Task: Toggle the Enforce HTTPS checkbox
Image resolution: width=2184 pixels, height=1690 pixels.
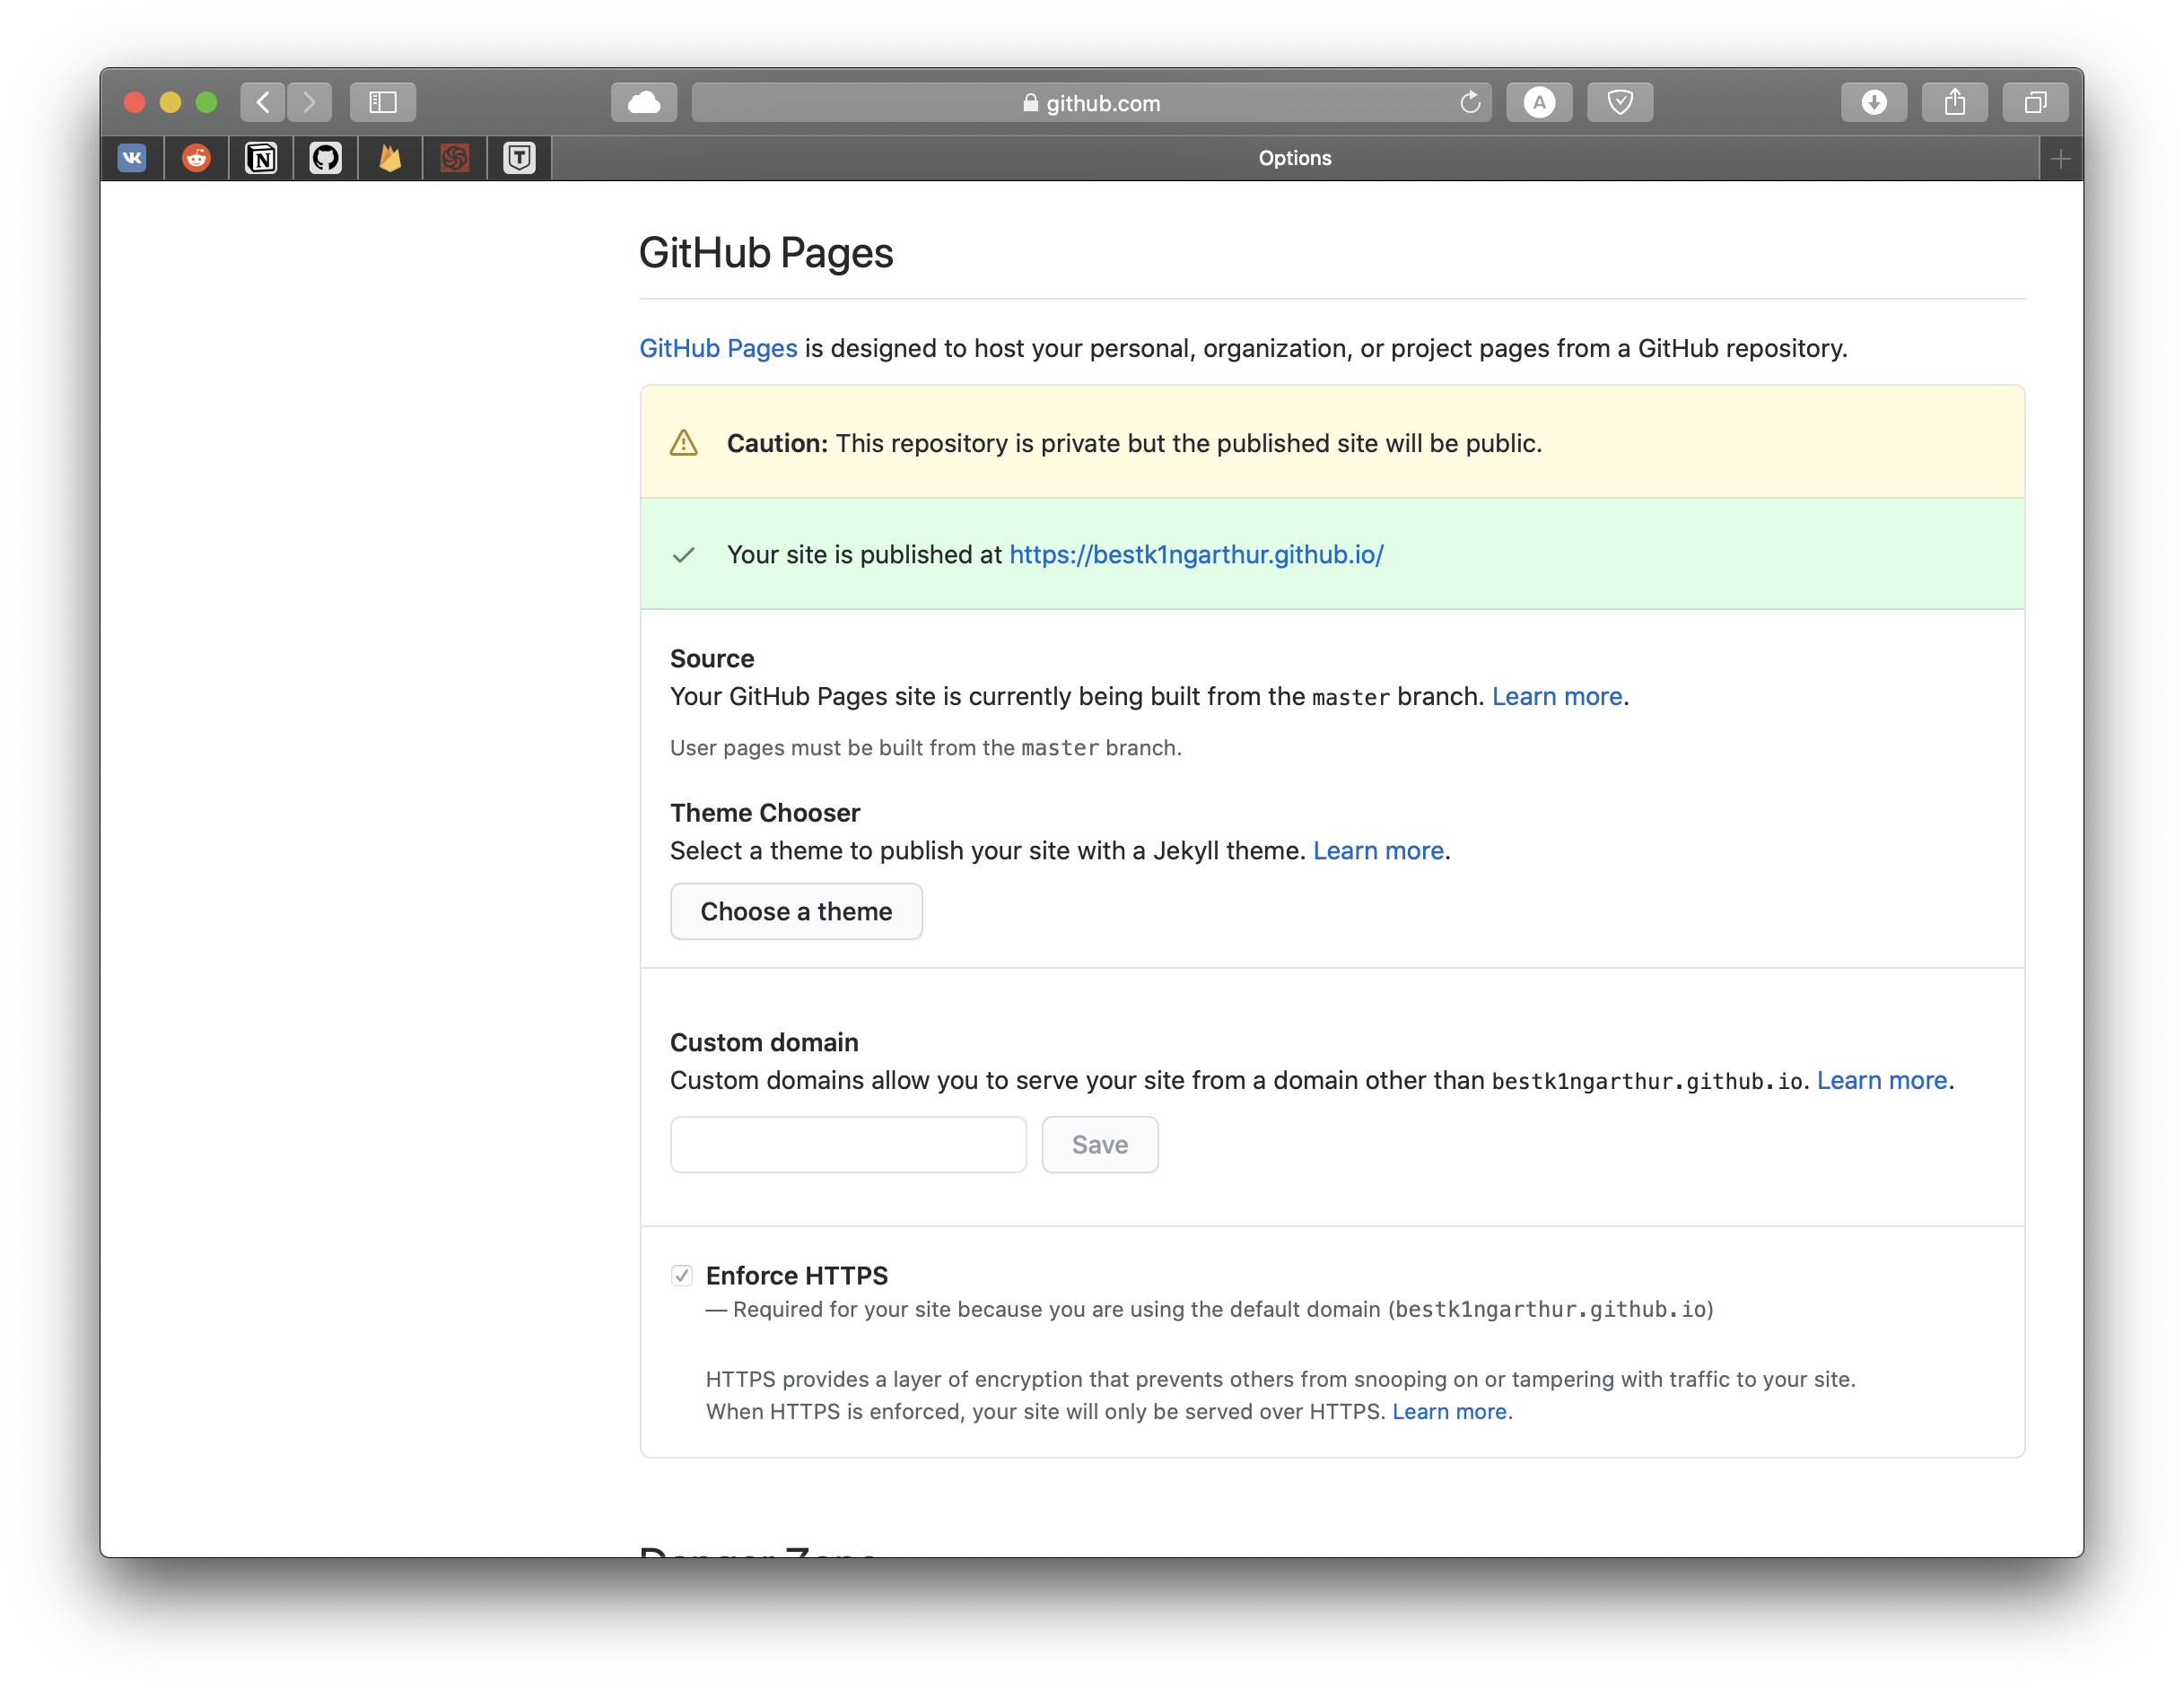Action: click(x=682, y=1275)
